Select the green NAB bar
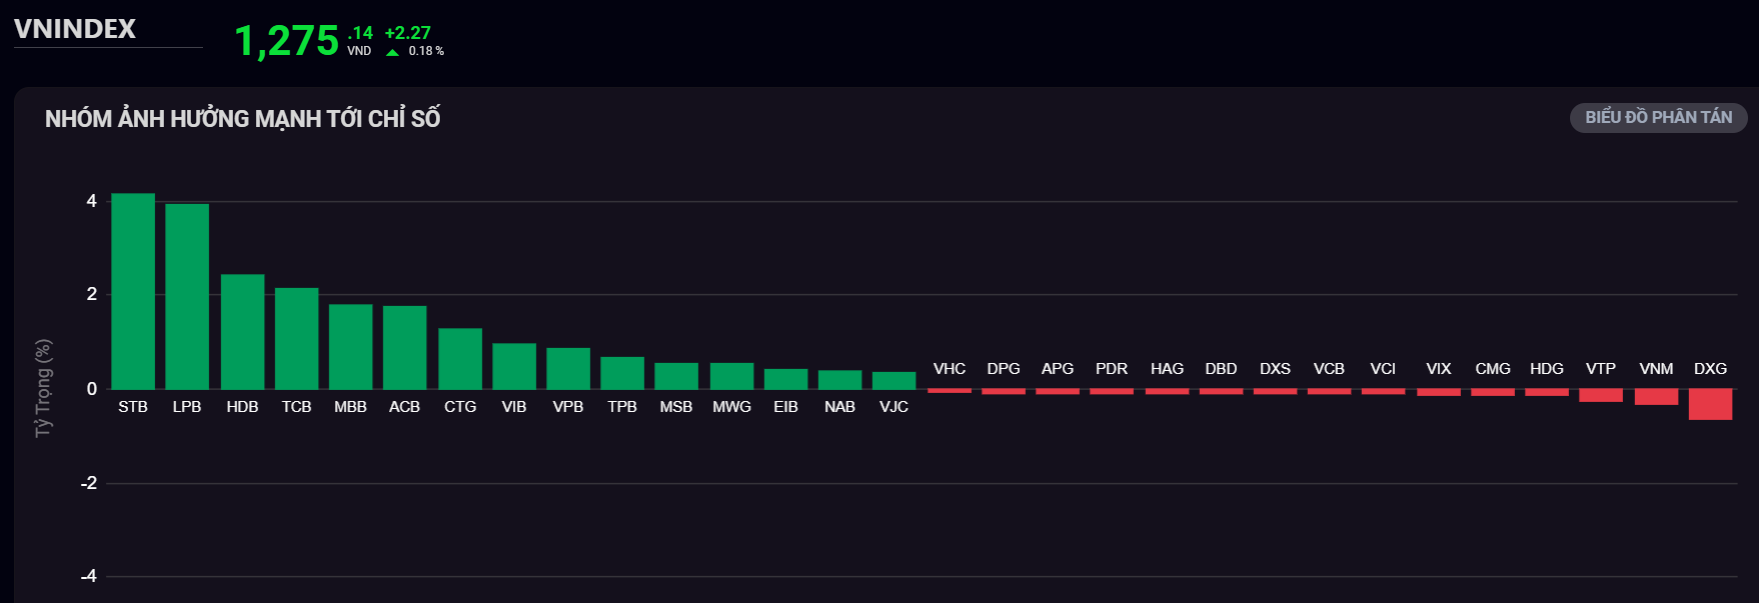 tap(840, 380)
